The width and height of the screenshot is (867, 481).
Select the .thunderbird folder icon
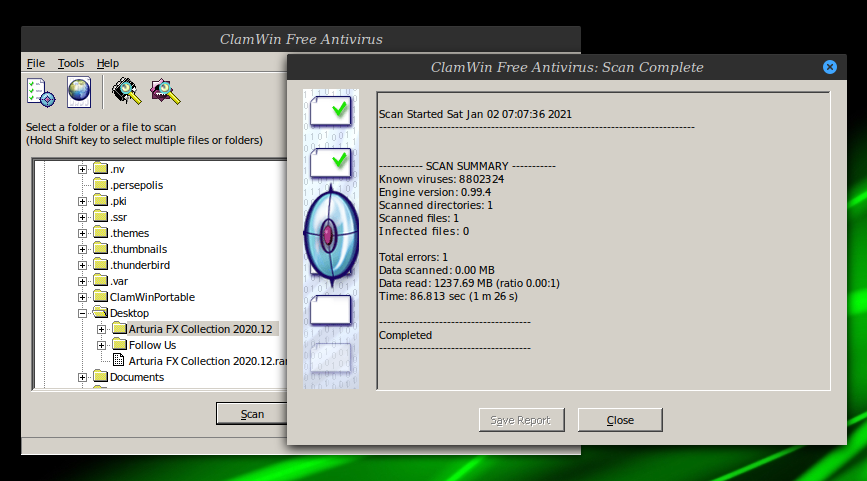[x=100, y=264]
